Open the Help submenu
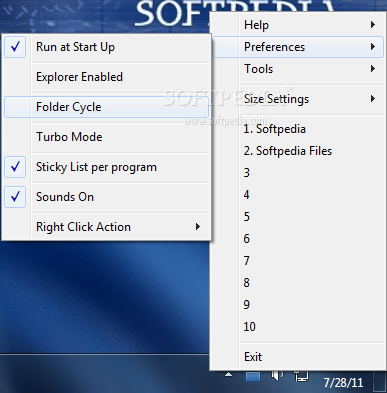Image resolution: width=387 pixels, height=393 pixels. coord(298,25)
